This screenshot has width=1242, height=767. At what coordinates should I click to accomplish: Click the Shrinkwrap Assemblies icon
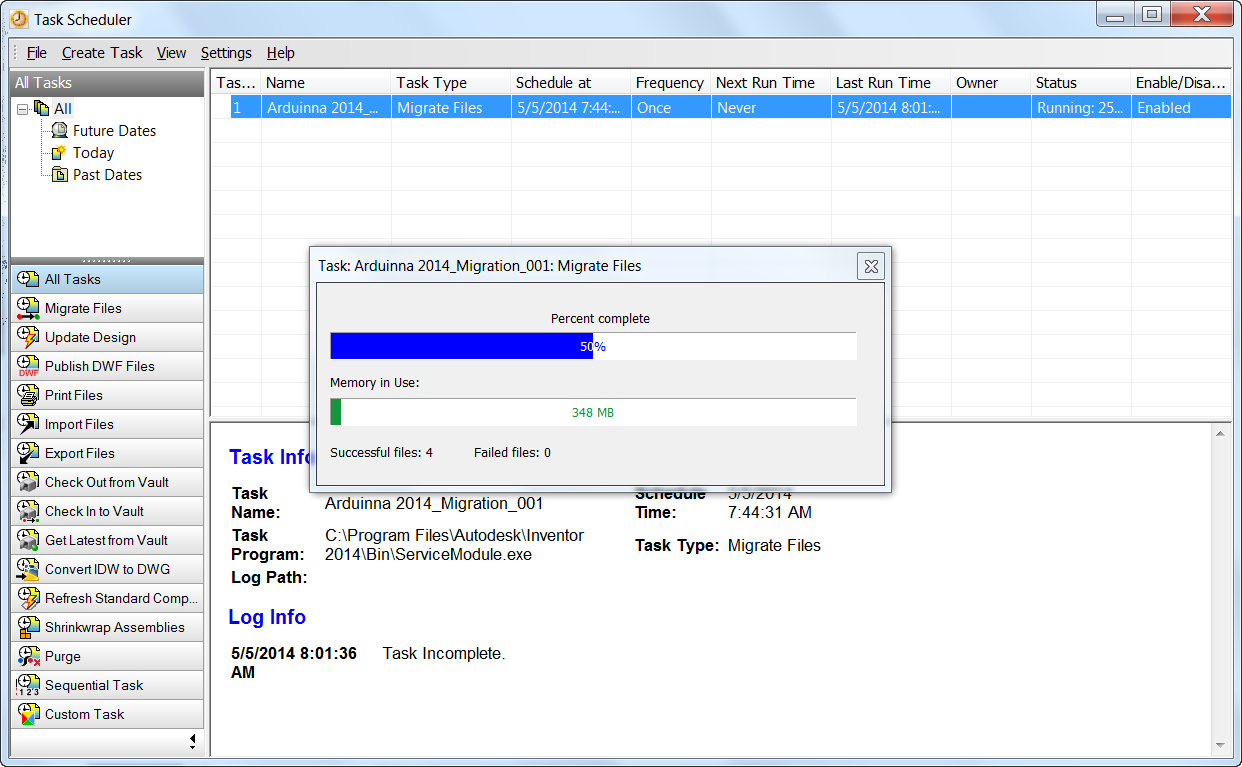[x=28, y=627]
